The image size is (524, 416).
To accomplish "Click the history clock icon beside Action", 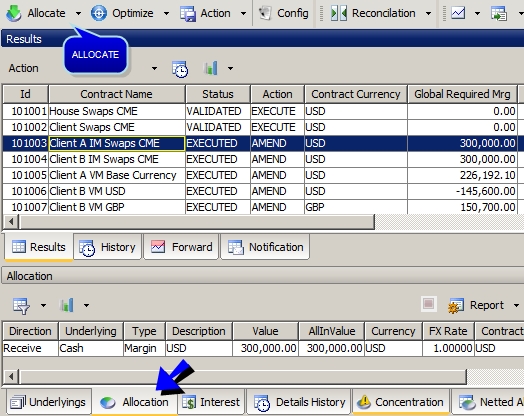I will coord(180,69).
